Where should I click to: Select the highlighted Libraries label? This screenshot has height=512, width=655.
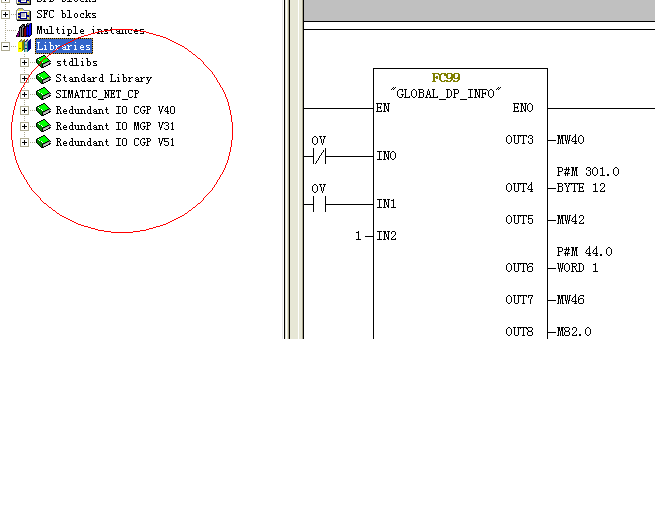point(63,46)
